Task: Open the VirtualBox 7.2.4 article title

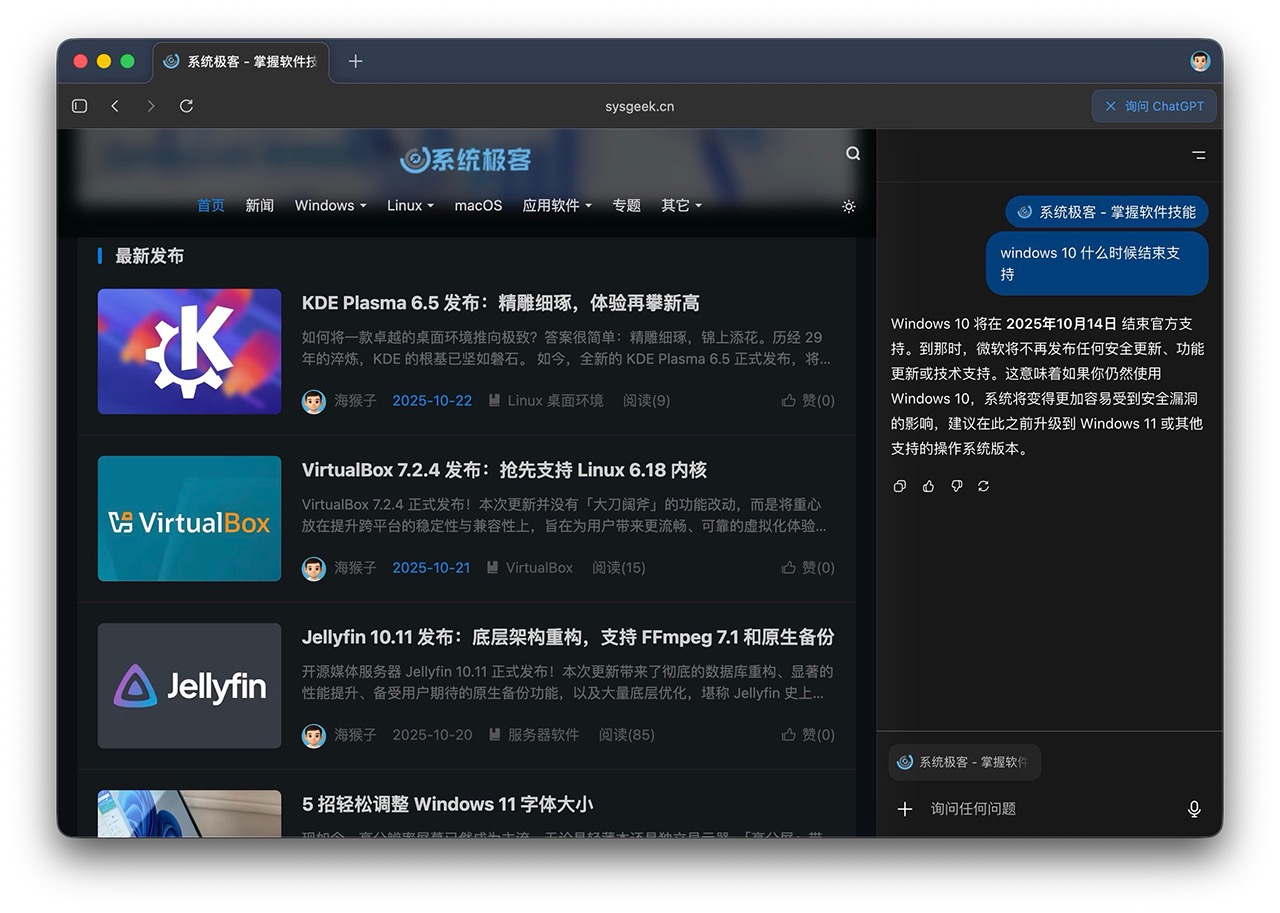Action: coord(504,470)
